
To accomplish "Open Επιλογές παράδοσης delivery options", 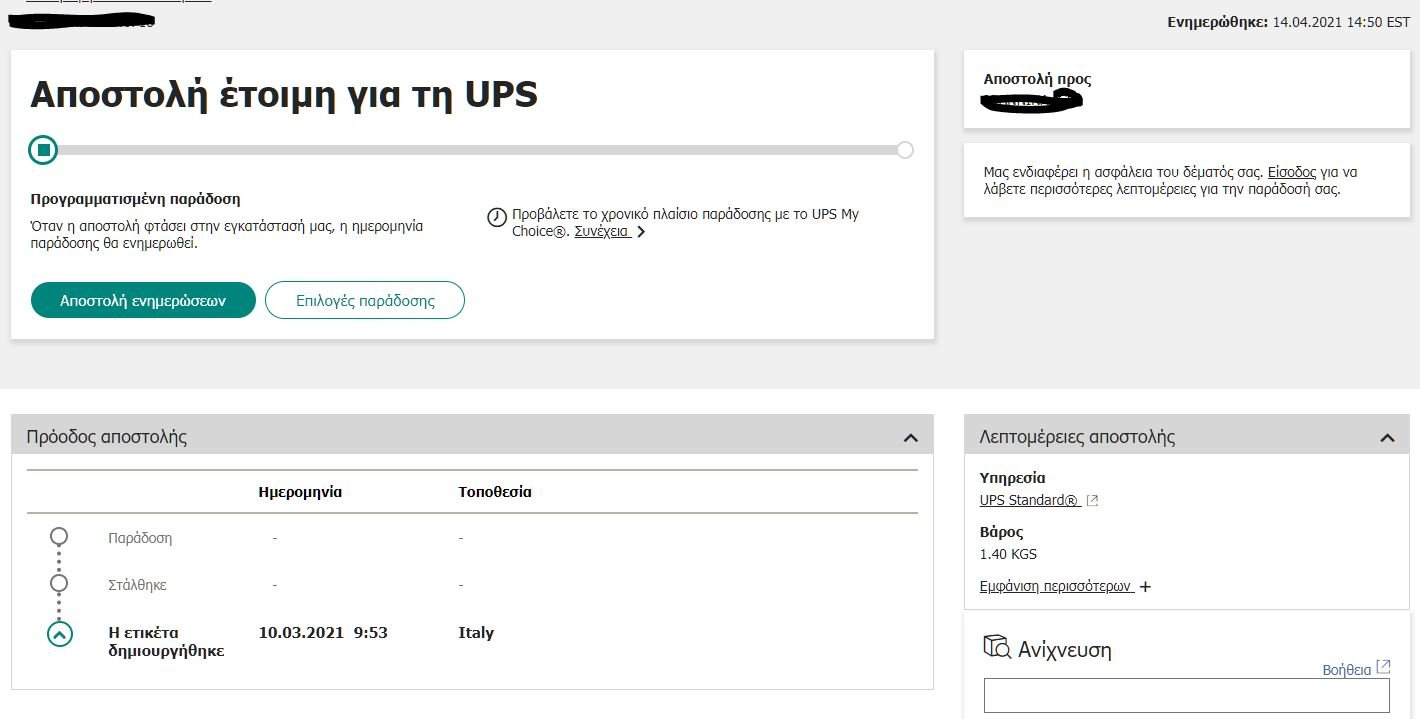I will click(x=365, y=300).
